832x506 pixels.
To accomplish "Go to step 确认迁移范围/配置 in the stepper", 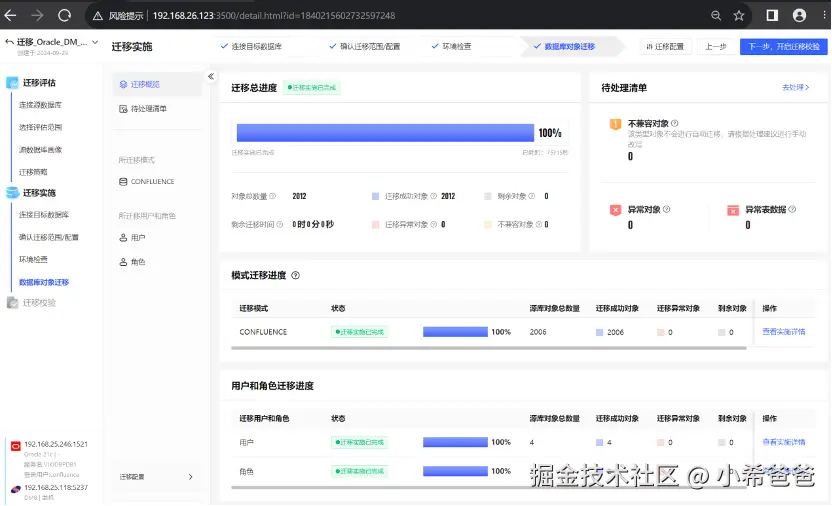I will [365, 47].
